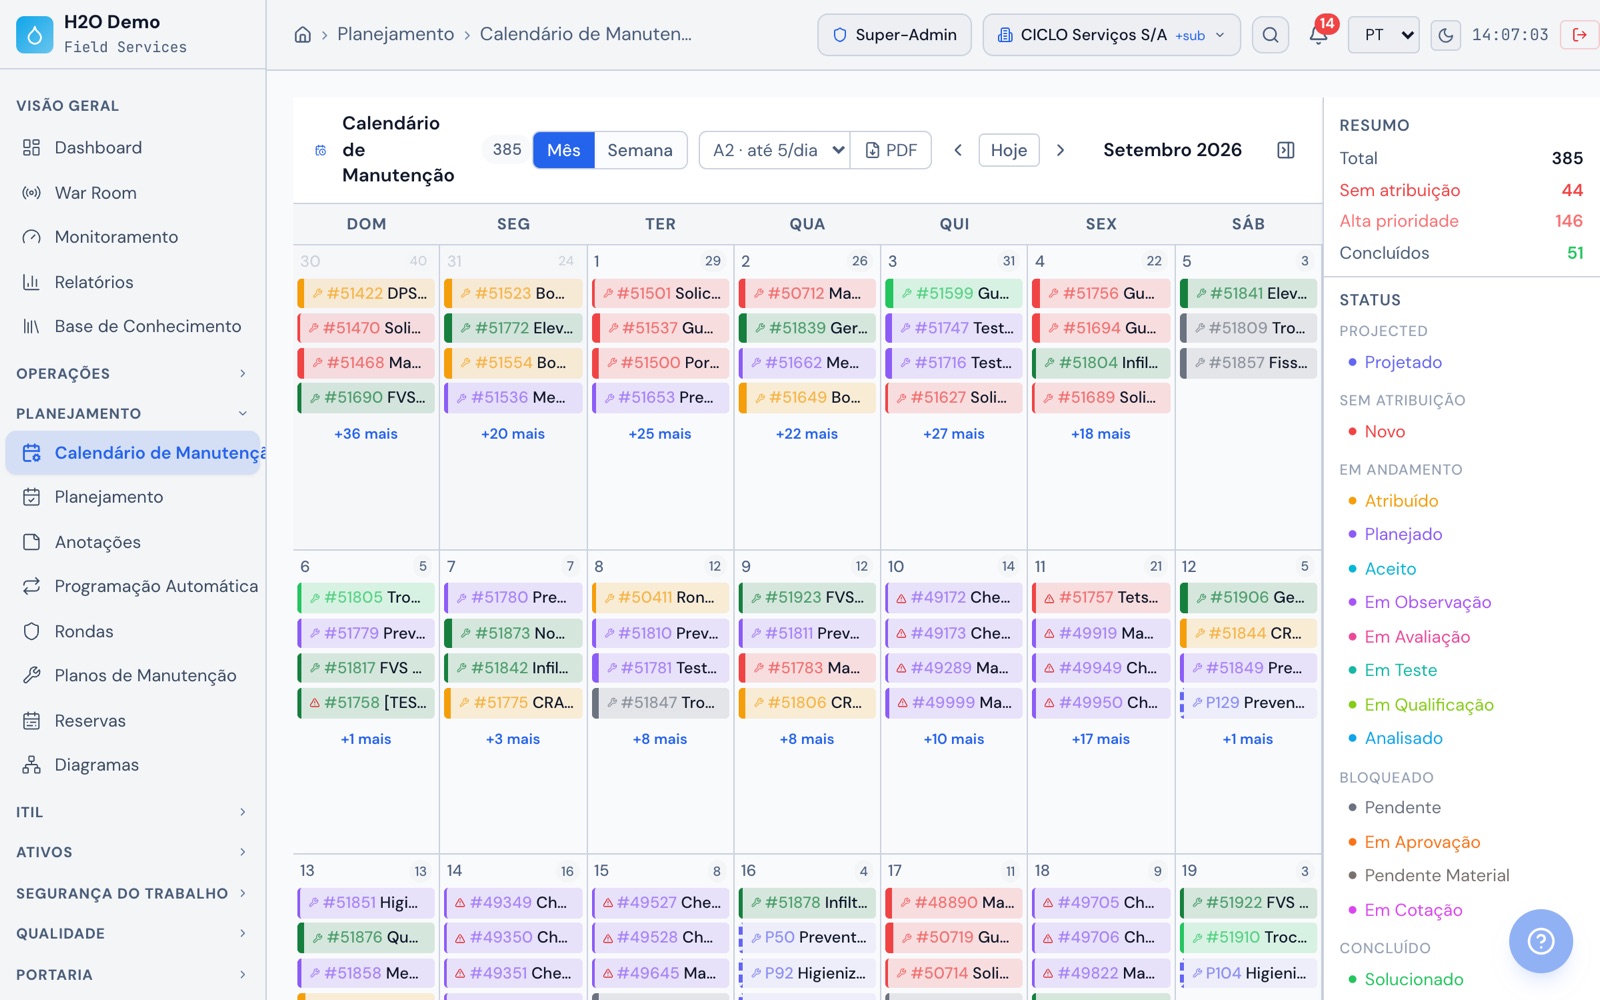
Task: Open event #51422 DPS on day 30
Action: (366, 293)
